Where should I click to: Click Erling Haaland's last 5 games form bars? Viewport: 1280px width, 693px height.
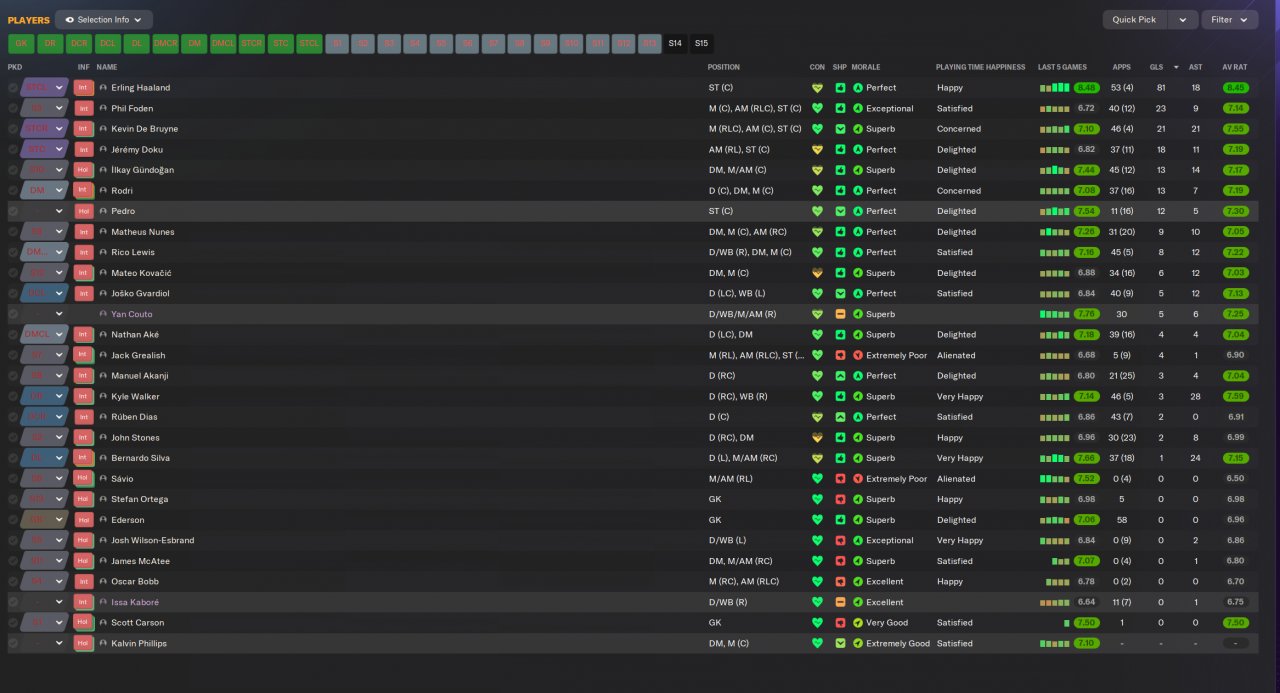[x=1053, y=88]
